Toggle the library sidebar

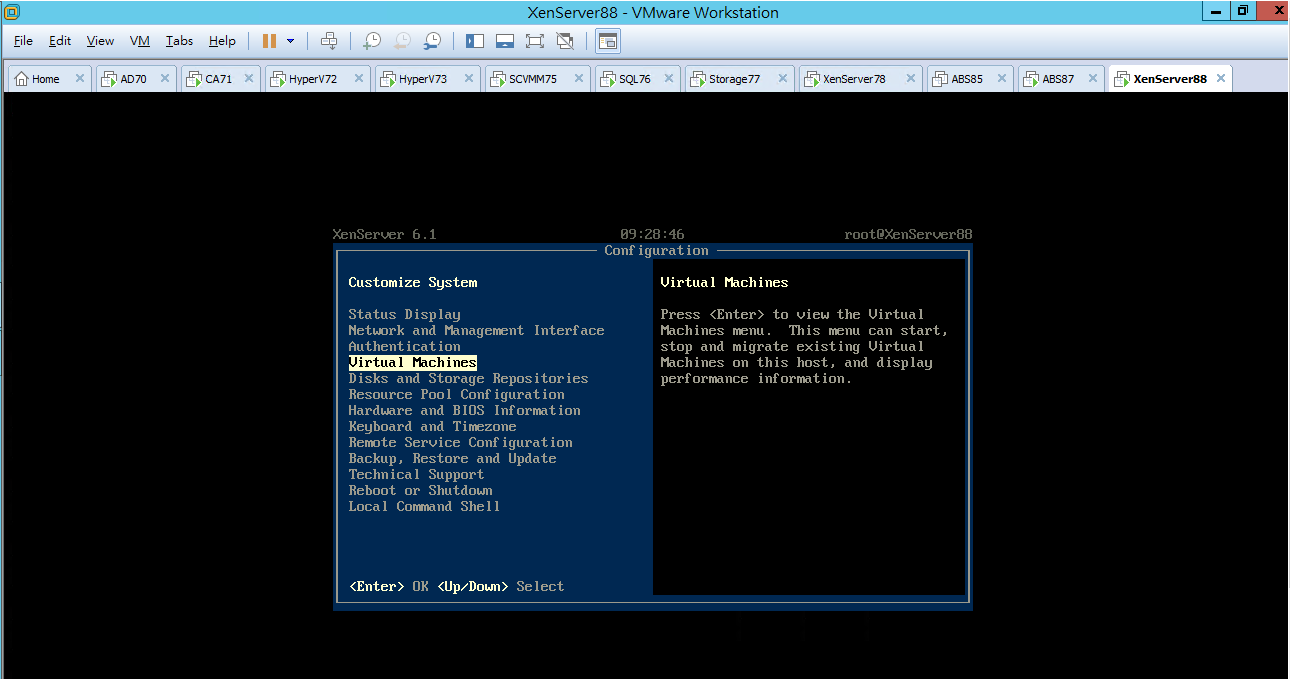(475, 41)
